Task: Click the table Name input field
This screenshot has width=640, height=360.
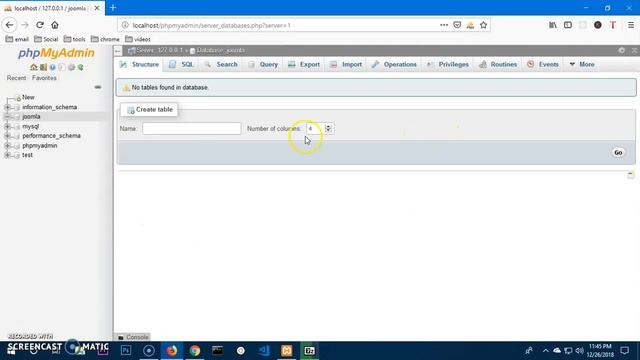Action: tap(191, 129)
